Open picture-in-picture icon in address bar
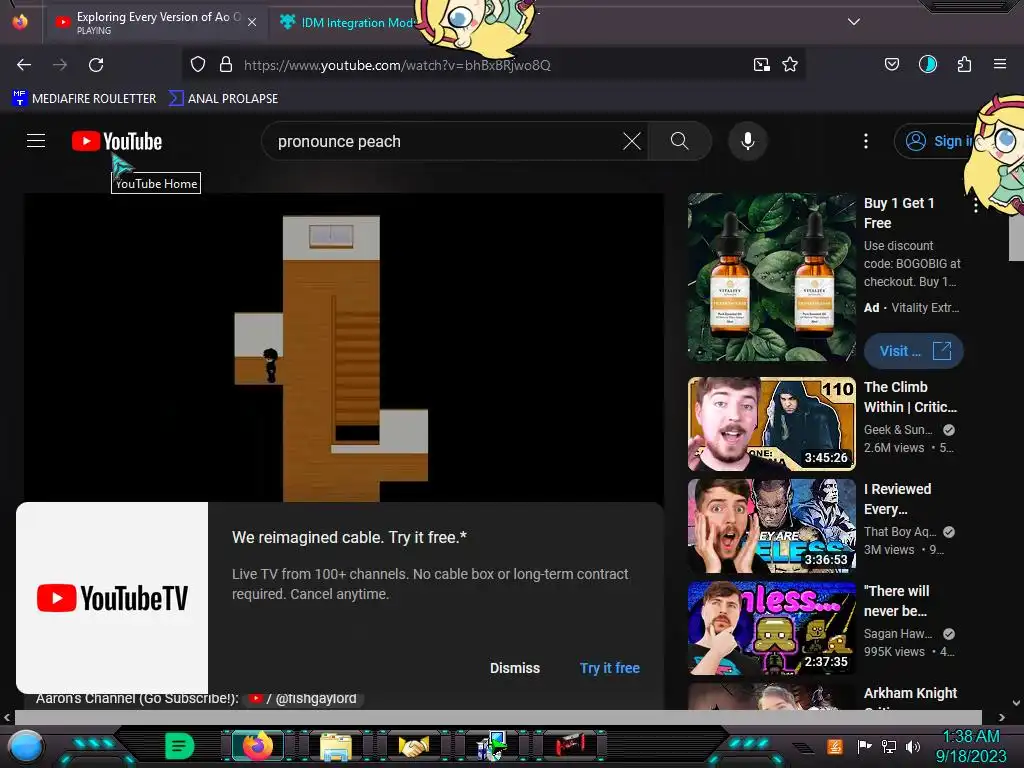This screenshot has height=768, width=1024. tap(761, 65)
